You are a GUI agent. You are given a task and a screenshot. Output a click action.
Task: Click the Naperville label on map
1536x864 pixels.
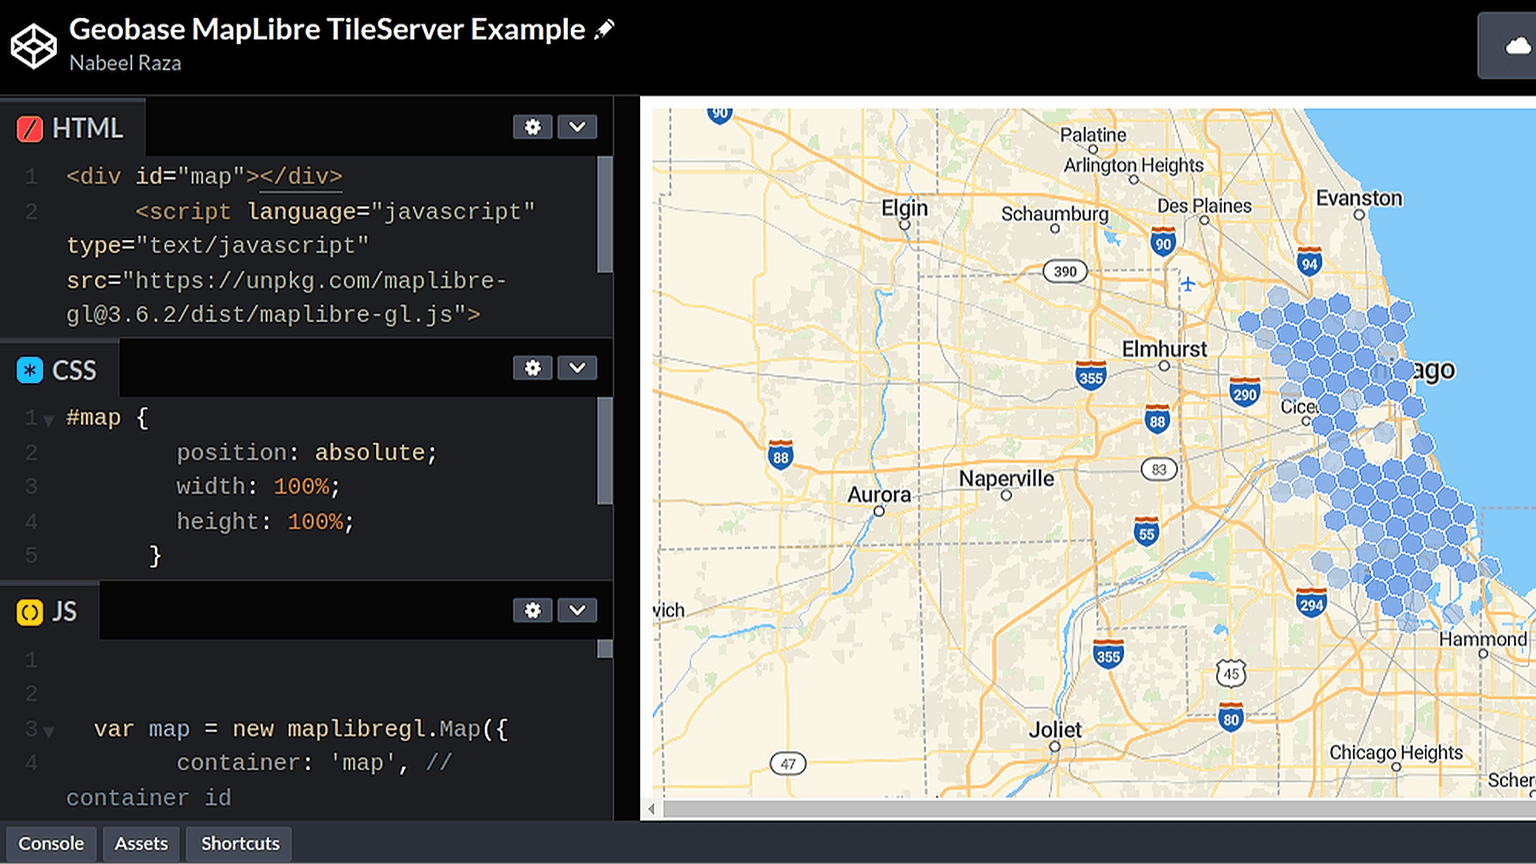1006,479
